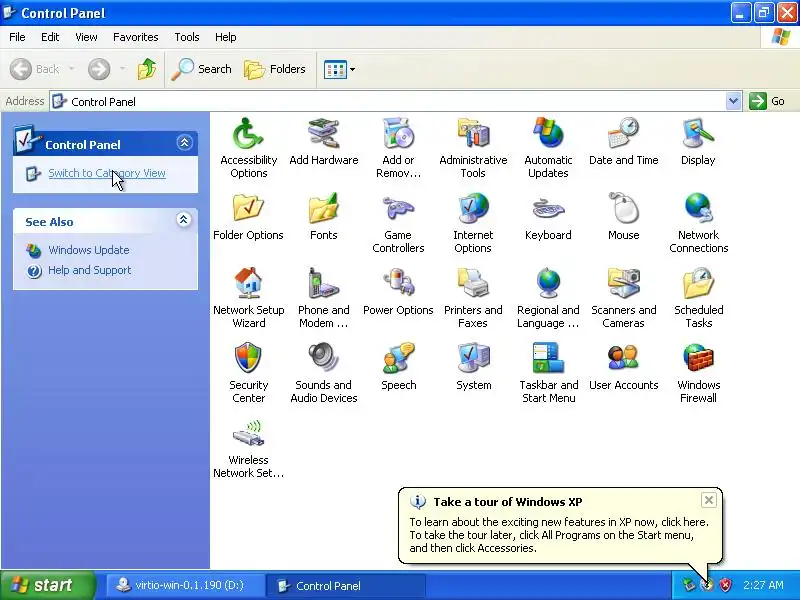
Task: Expand the Address bar dropdown arrow
Action: [733, 101]
